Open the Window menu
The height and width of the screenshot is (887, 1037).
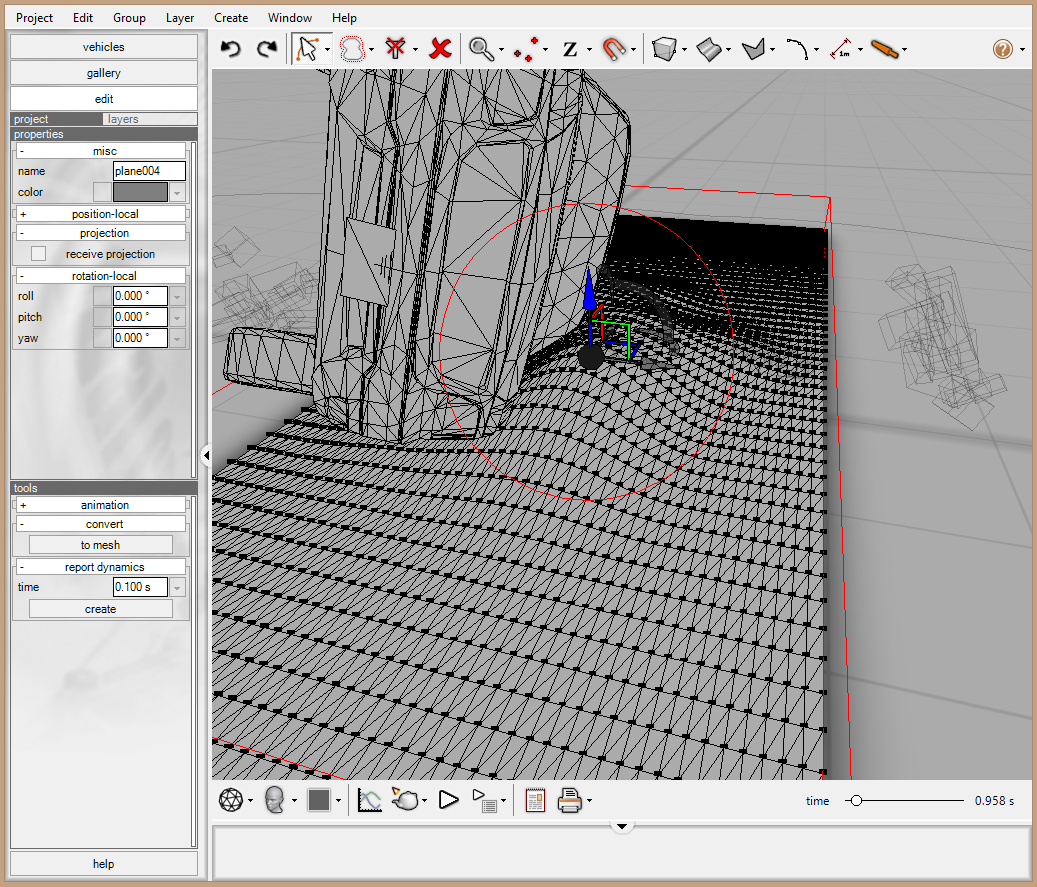(290, 18)
